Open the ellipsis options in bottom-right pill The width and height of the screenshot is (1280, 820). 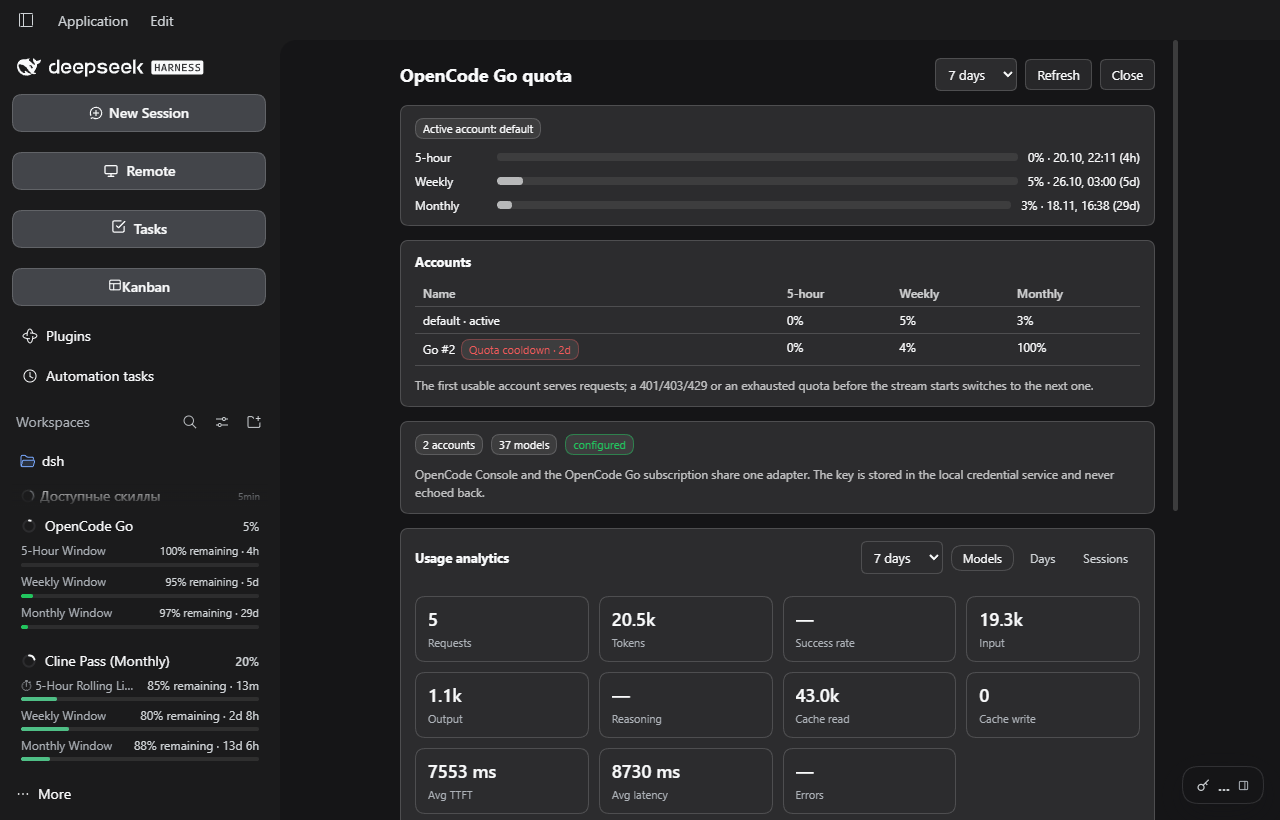(x=1224, y=787)
